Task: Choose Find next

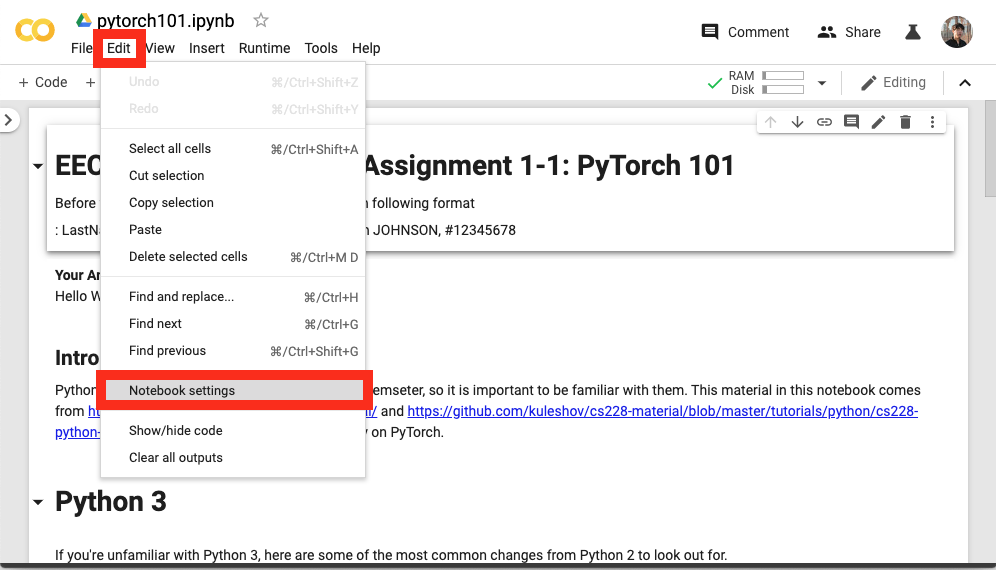Action: (233, 323)
